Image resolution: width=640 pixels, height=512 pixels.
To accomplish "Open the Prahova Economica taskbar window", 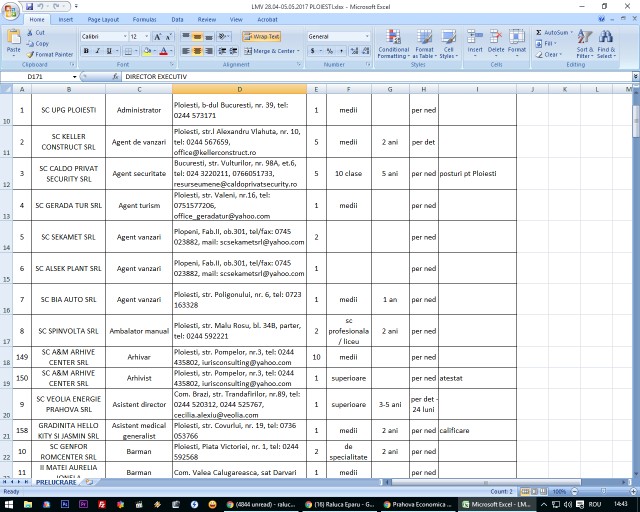I will [x=418, y=505].
